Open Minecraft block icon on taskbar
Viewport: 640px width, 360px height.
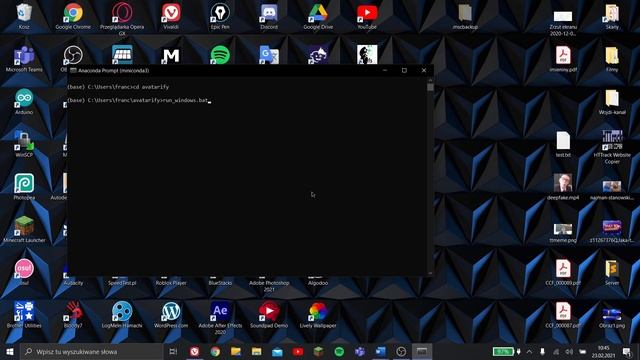coord(319,351)
